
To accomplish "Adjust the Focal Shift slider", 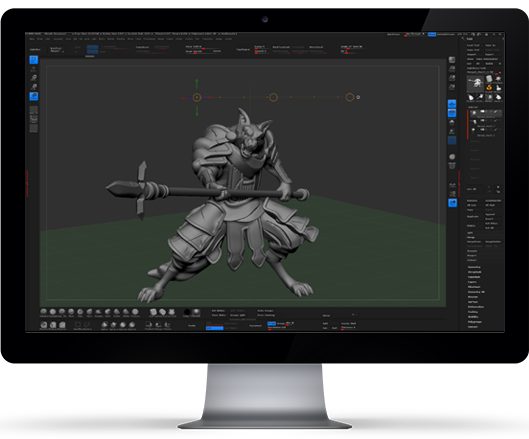I will [x=203, y=47].
